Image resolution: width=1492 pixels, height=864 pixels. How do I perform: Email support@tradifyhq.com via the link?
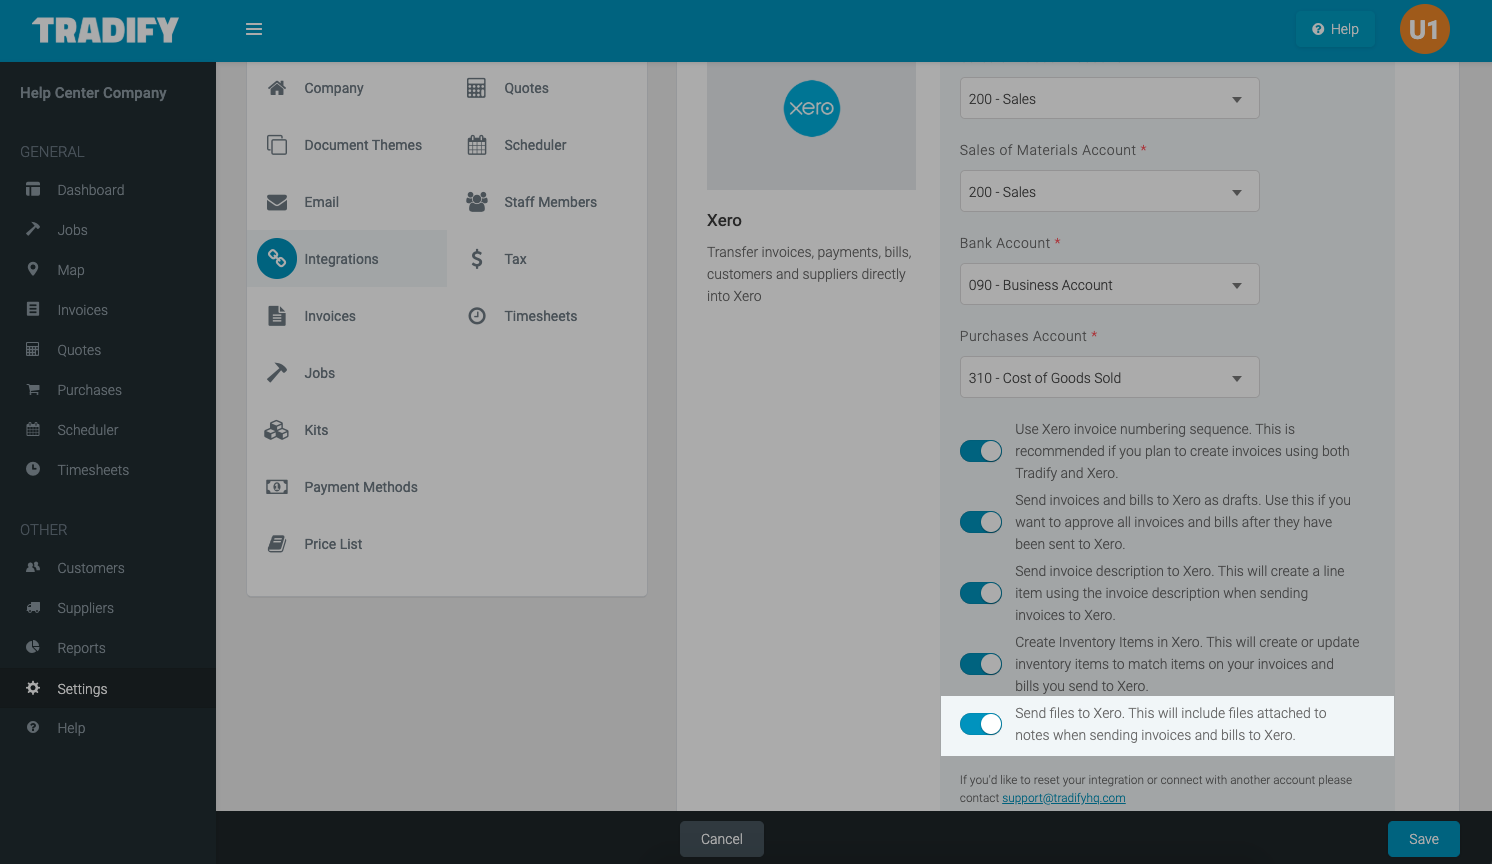1063,797
